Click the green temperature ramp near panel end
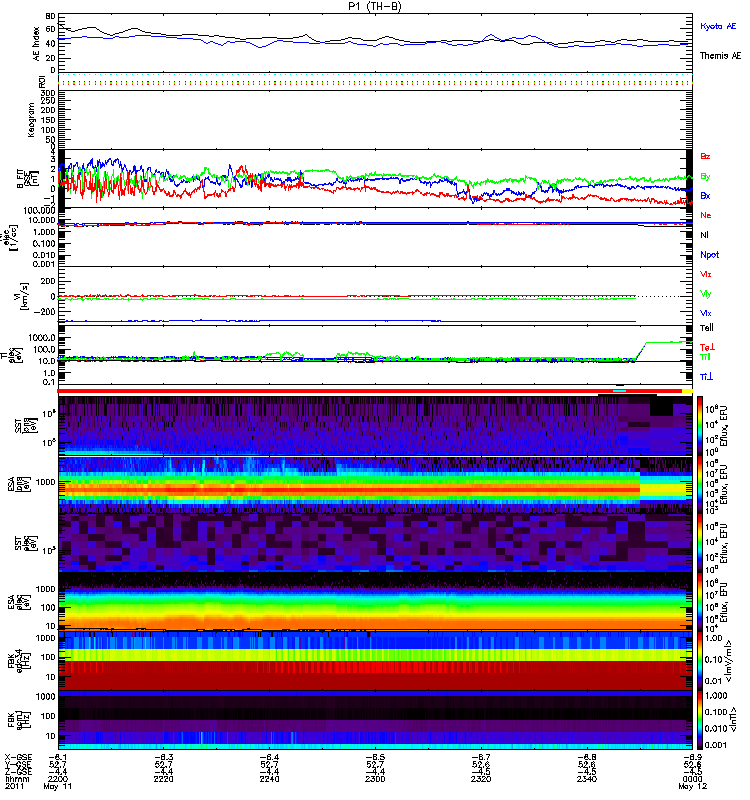Viewport: 750px width, 800px height. click(641, 351)
